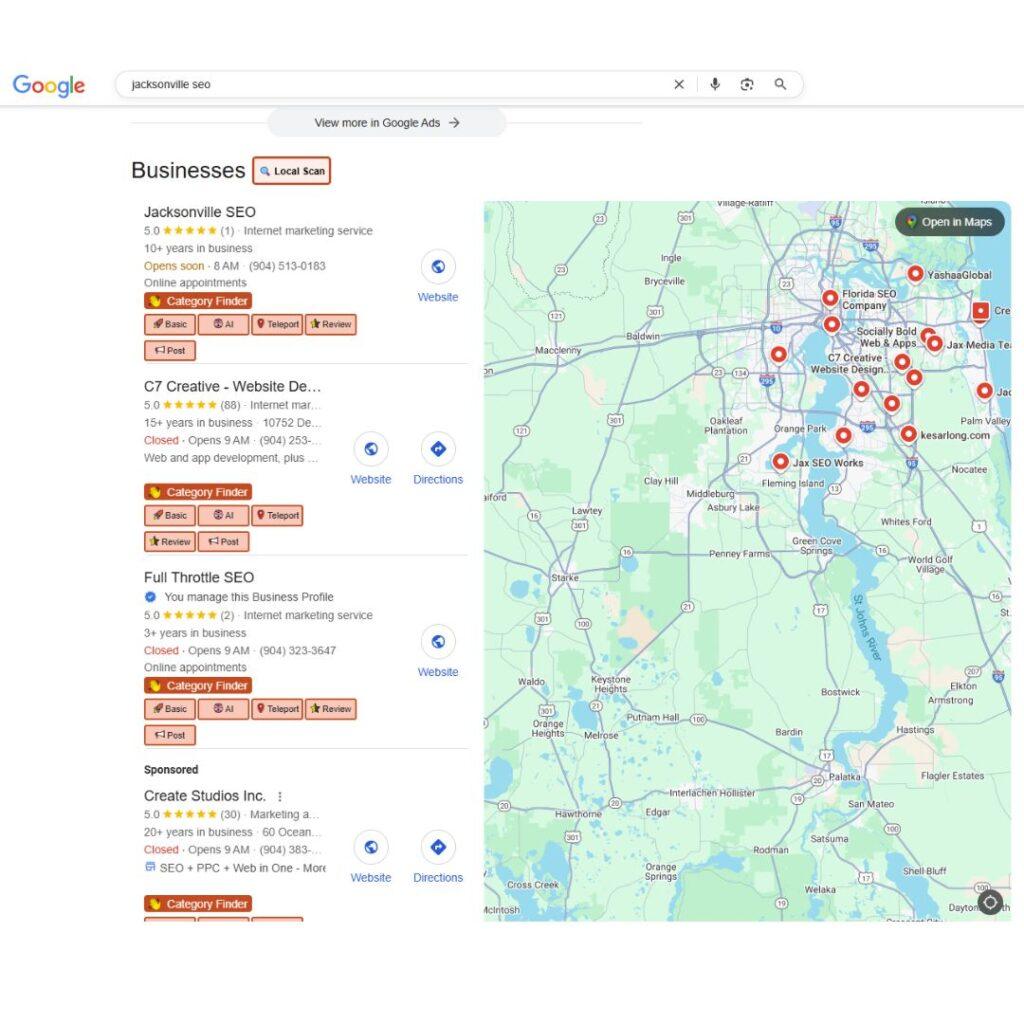Click Category Finder under Full Throttle SEO
This screenshot has width=1024, height=1024.
click(x=197, y=686)
